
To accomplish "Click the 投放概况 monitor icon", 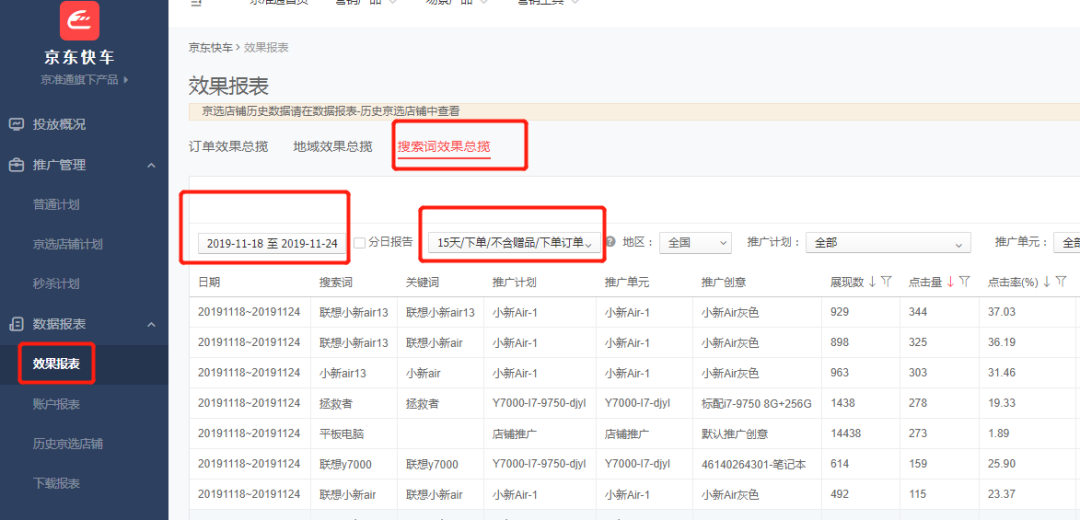I will click(16, 125).
